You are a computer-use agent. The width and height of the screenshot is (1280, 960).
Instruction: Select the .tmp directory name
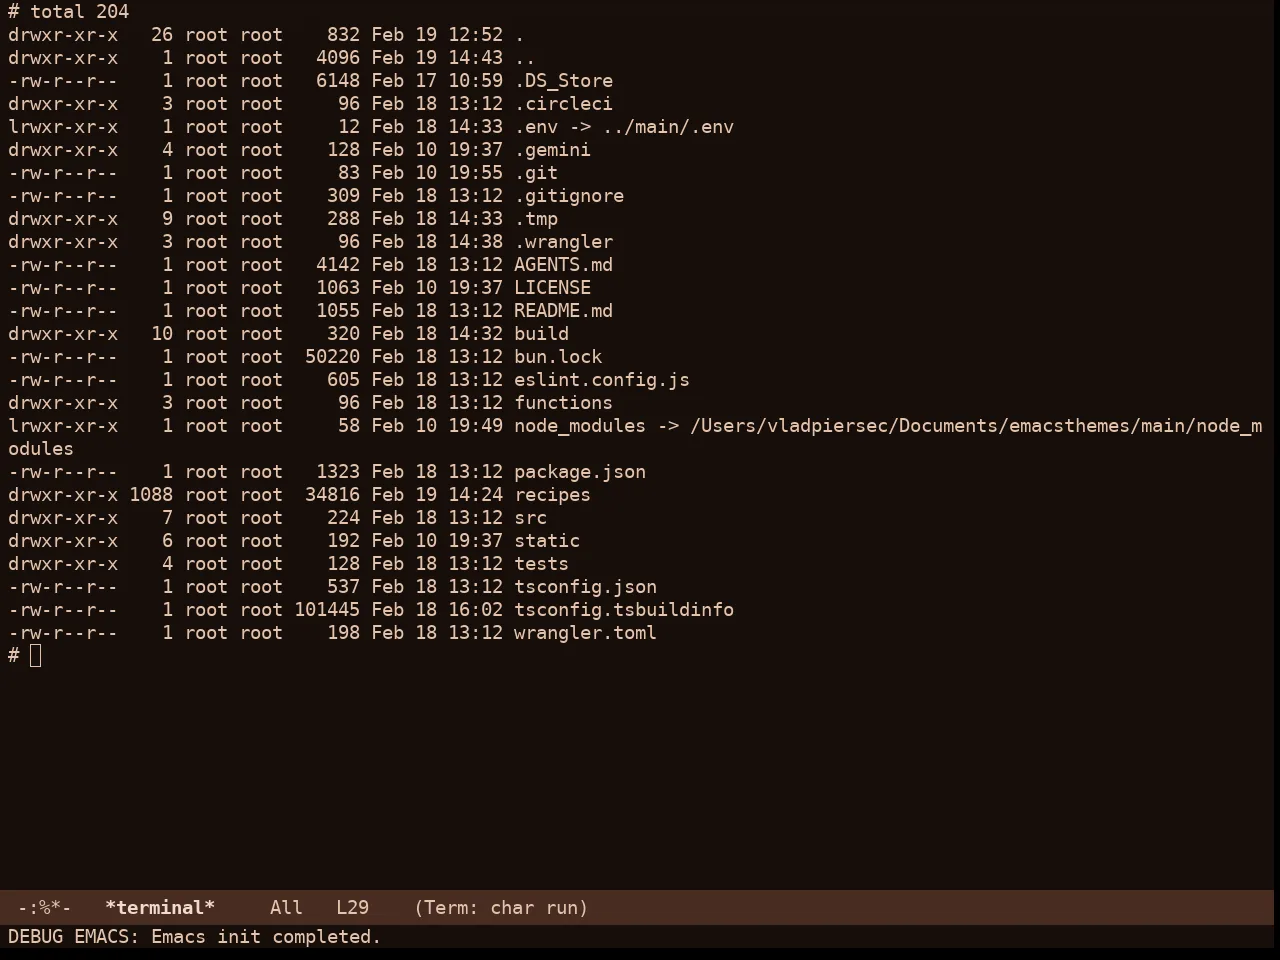(x=536, y=219)
